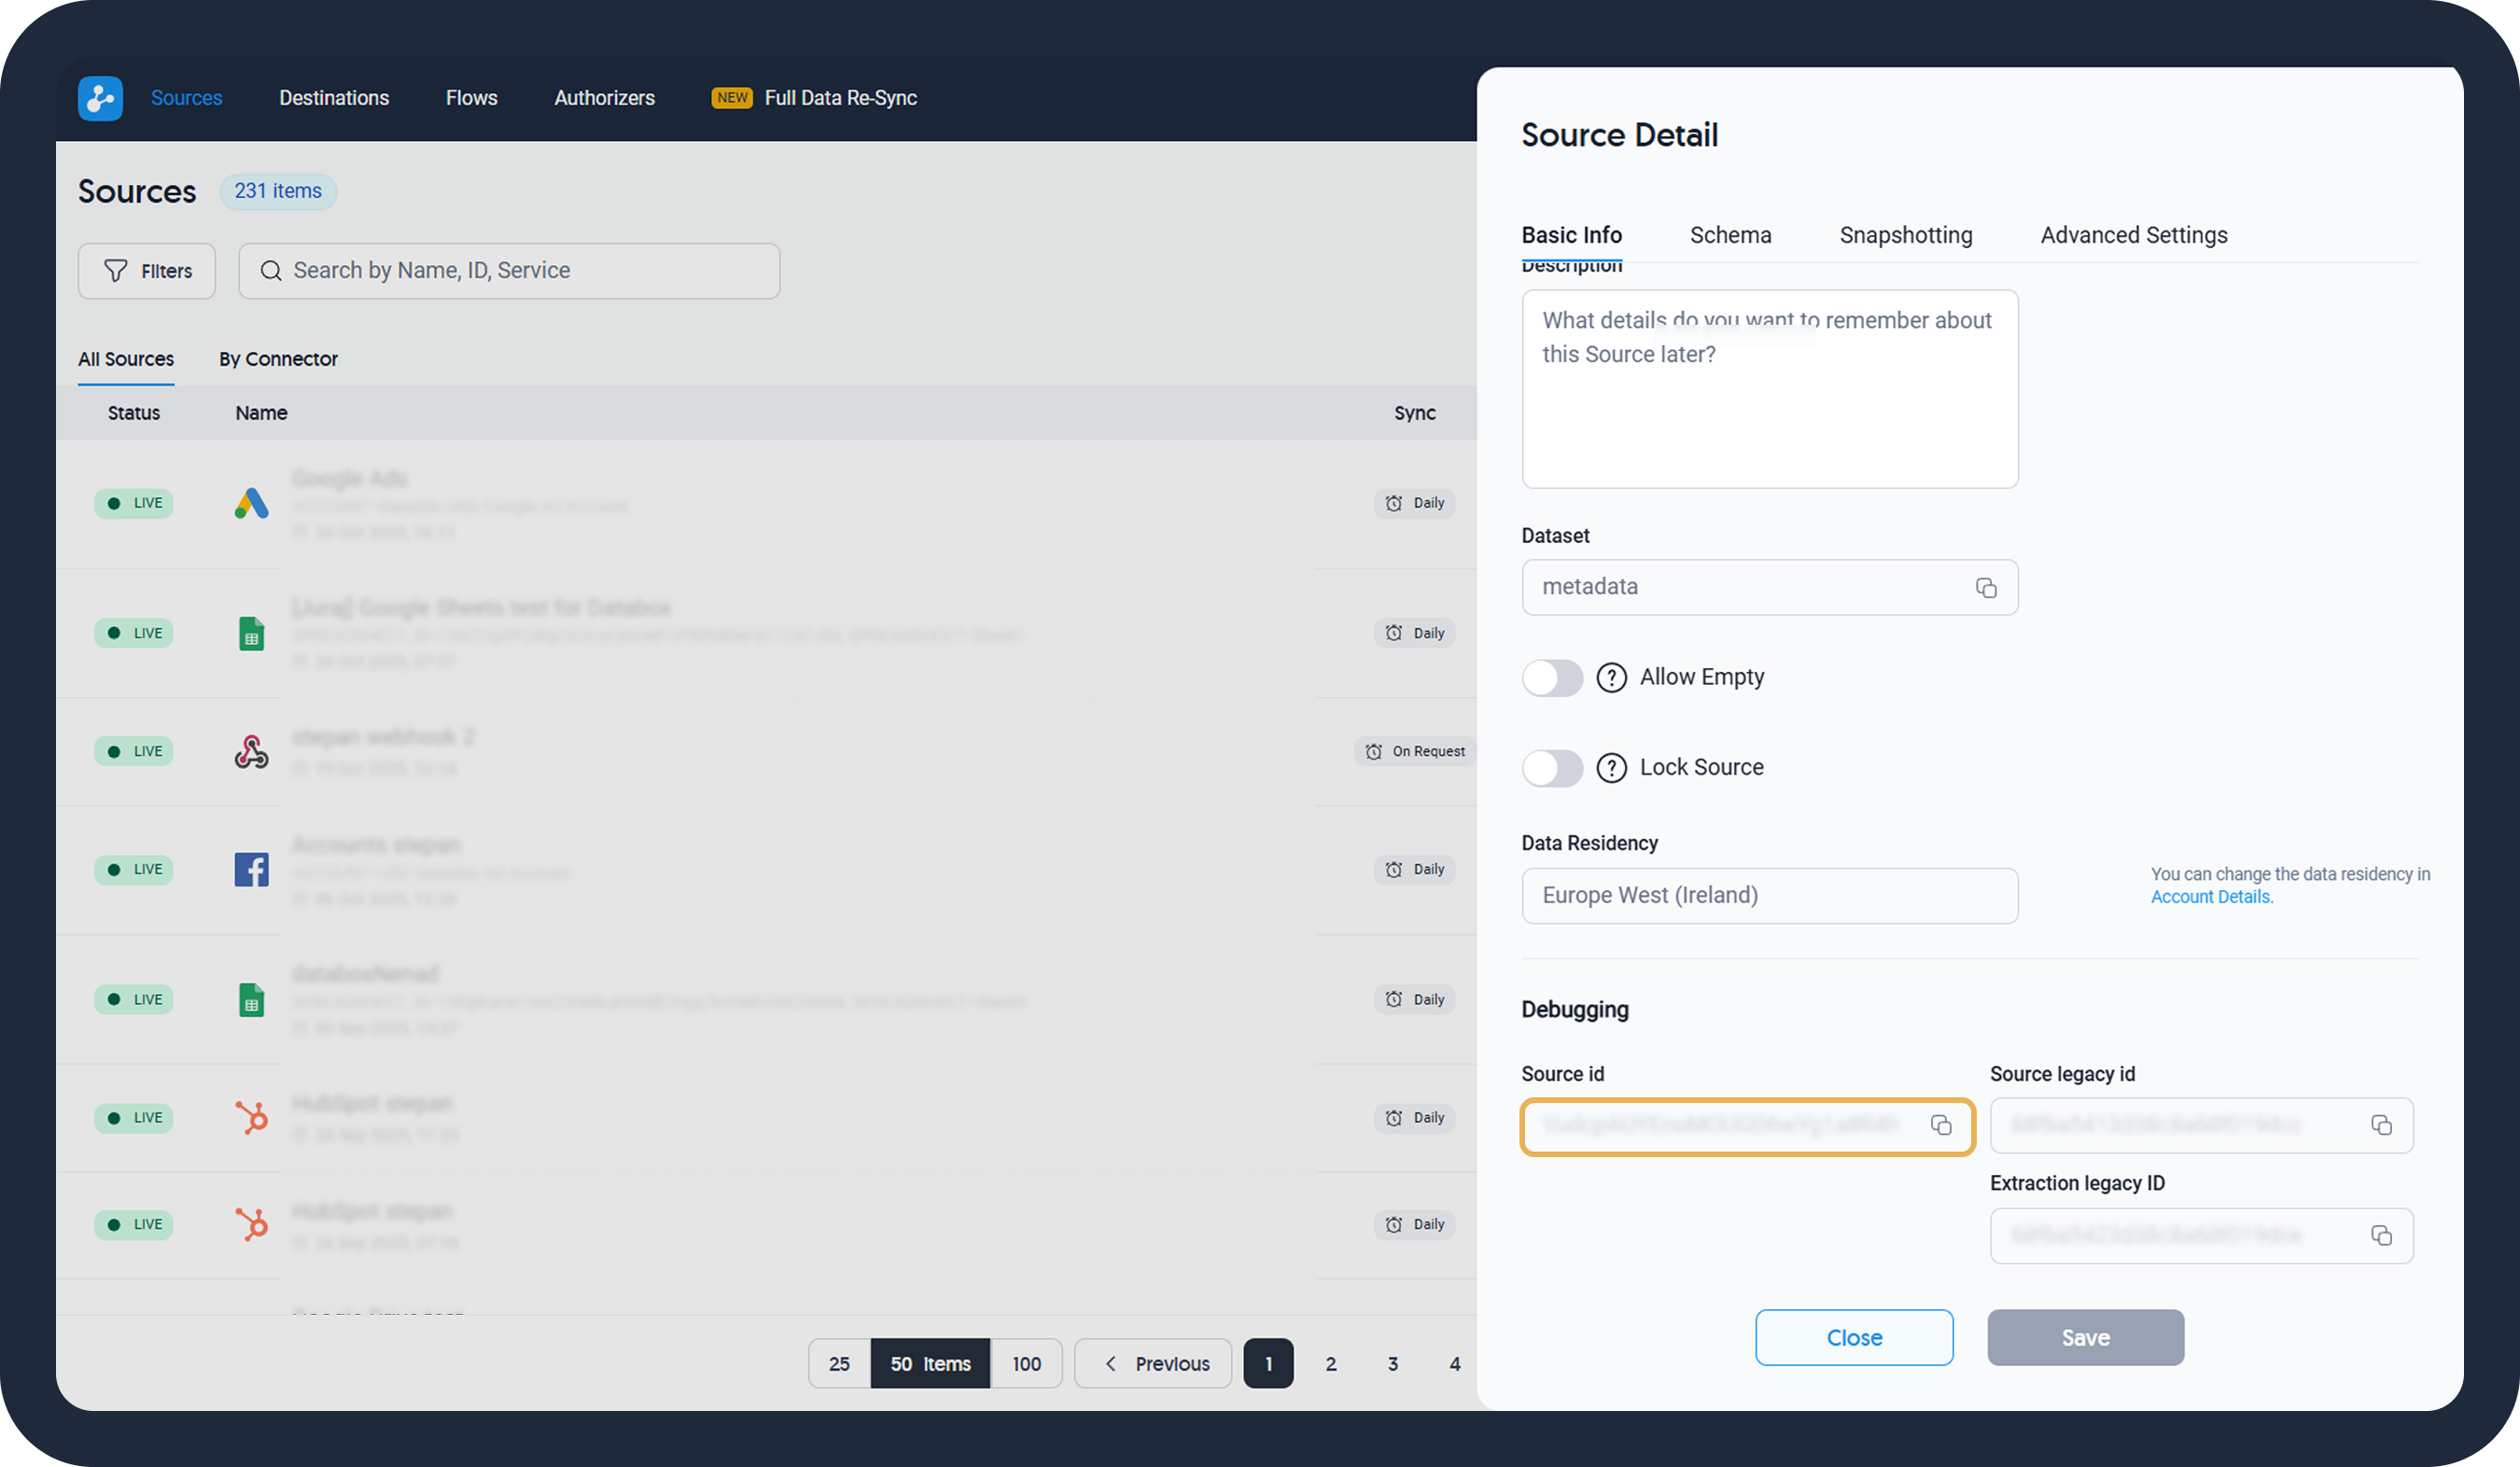Open the Filters dropdown button
Image resolution: width=2520 pixels, height=1467 pixels.
[x=147, y=271]
